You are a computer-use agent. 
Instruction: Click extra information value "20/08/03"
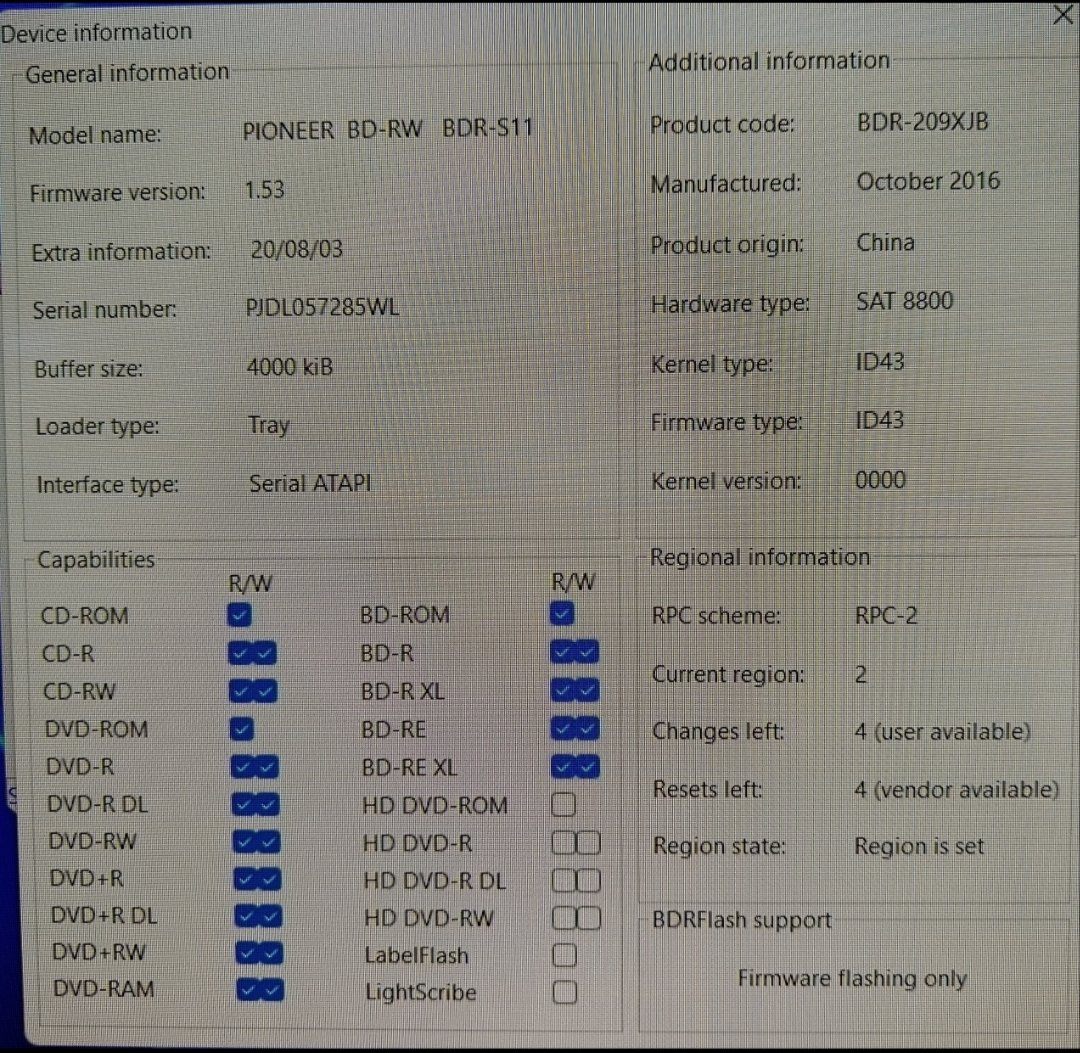[296, 249]
